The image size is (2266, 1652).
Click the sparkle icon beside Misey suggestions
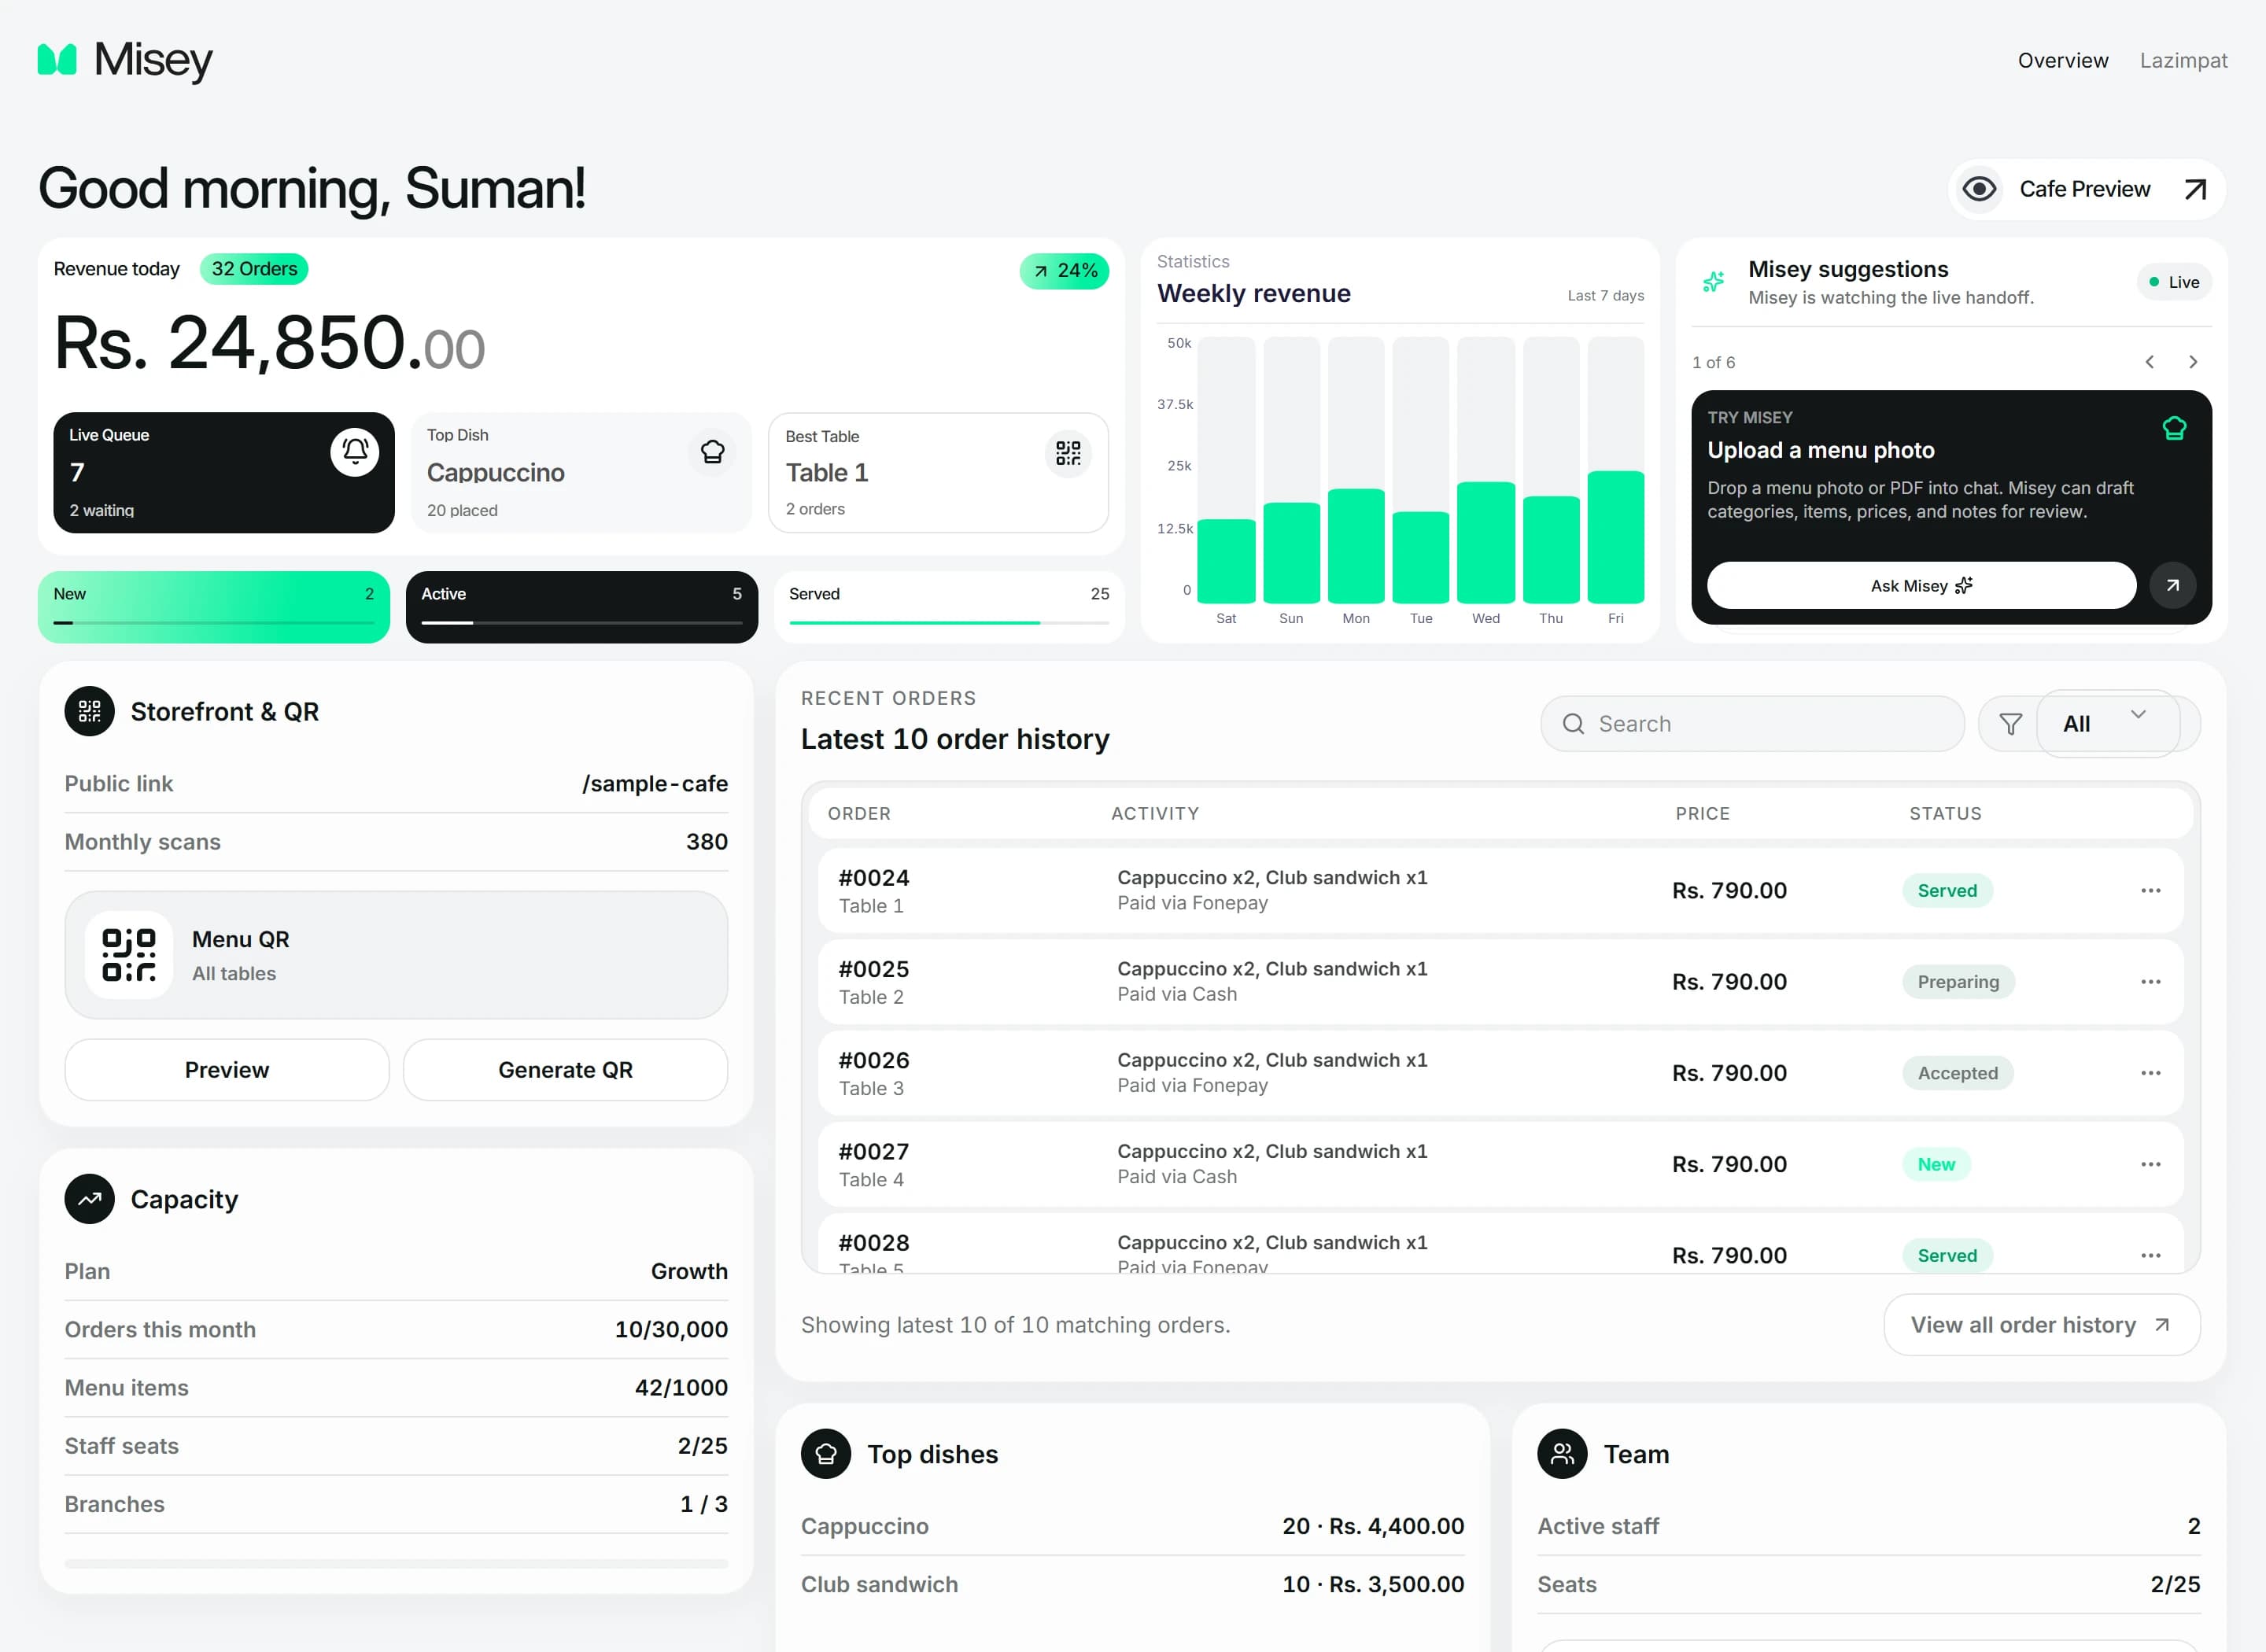coord(1713,282)
